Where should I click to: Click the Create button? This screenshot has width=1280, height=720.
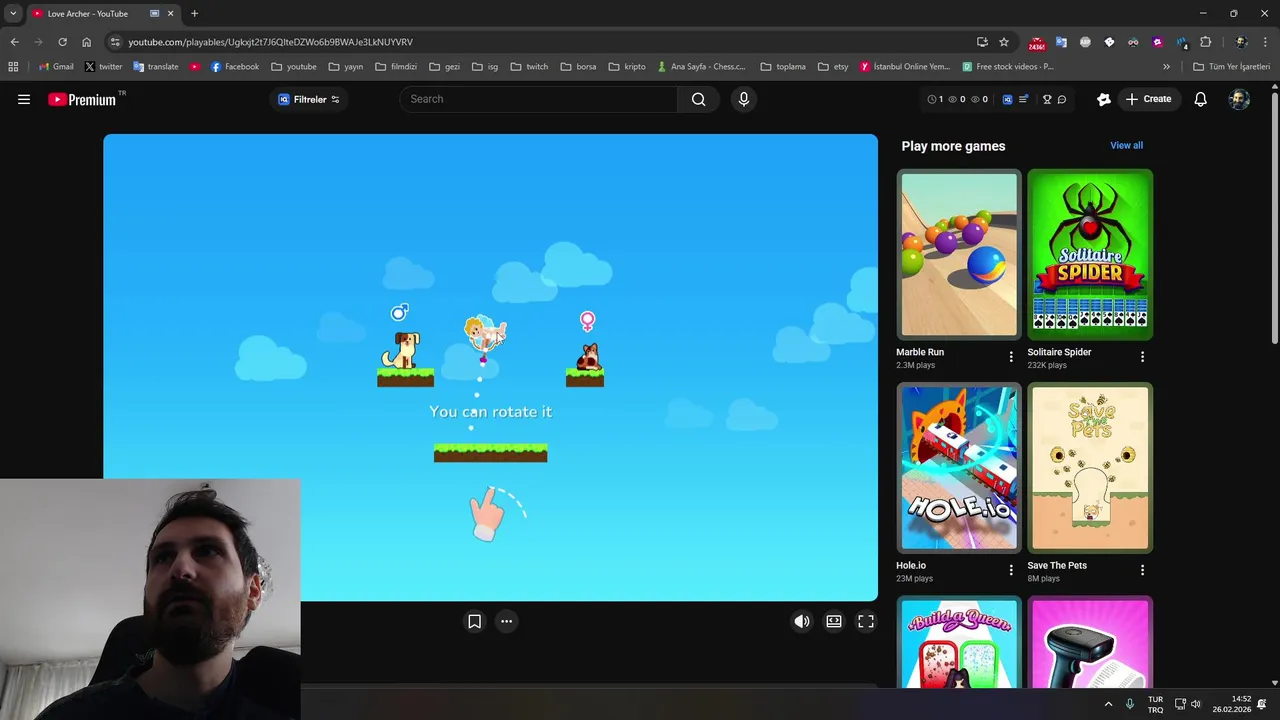1148,99
